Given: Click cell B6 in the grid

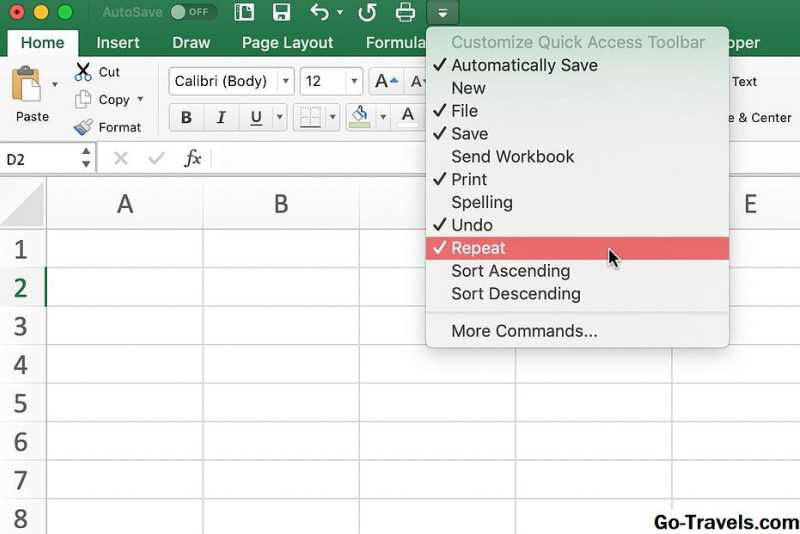Looking at the screenshot, I should [281, 442].
